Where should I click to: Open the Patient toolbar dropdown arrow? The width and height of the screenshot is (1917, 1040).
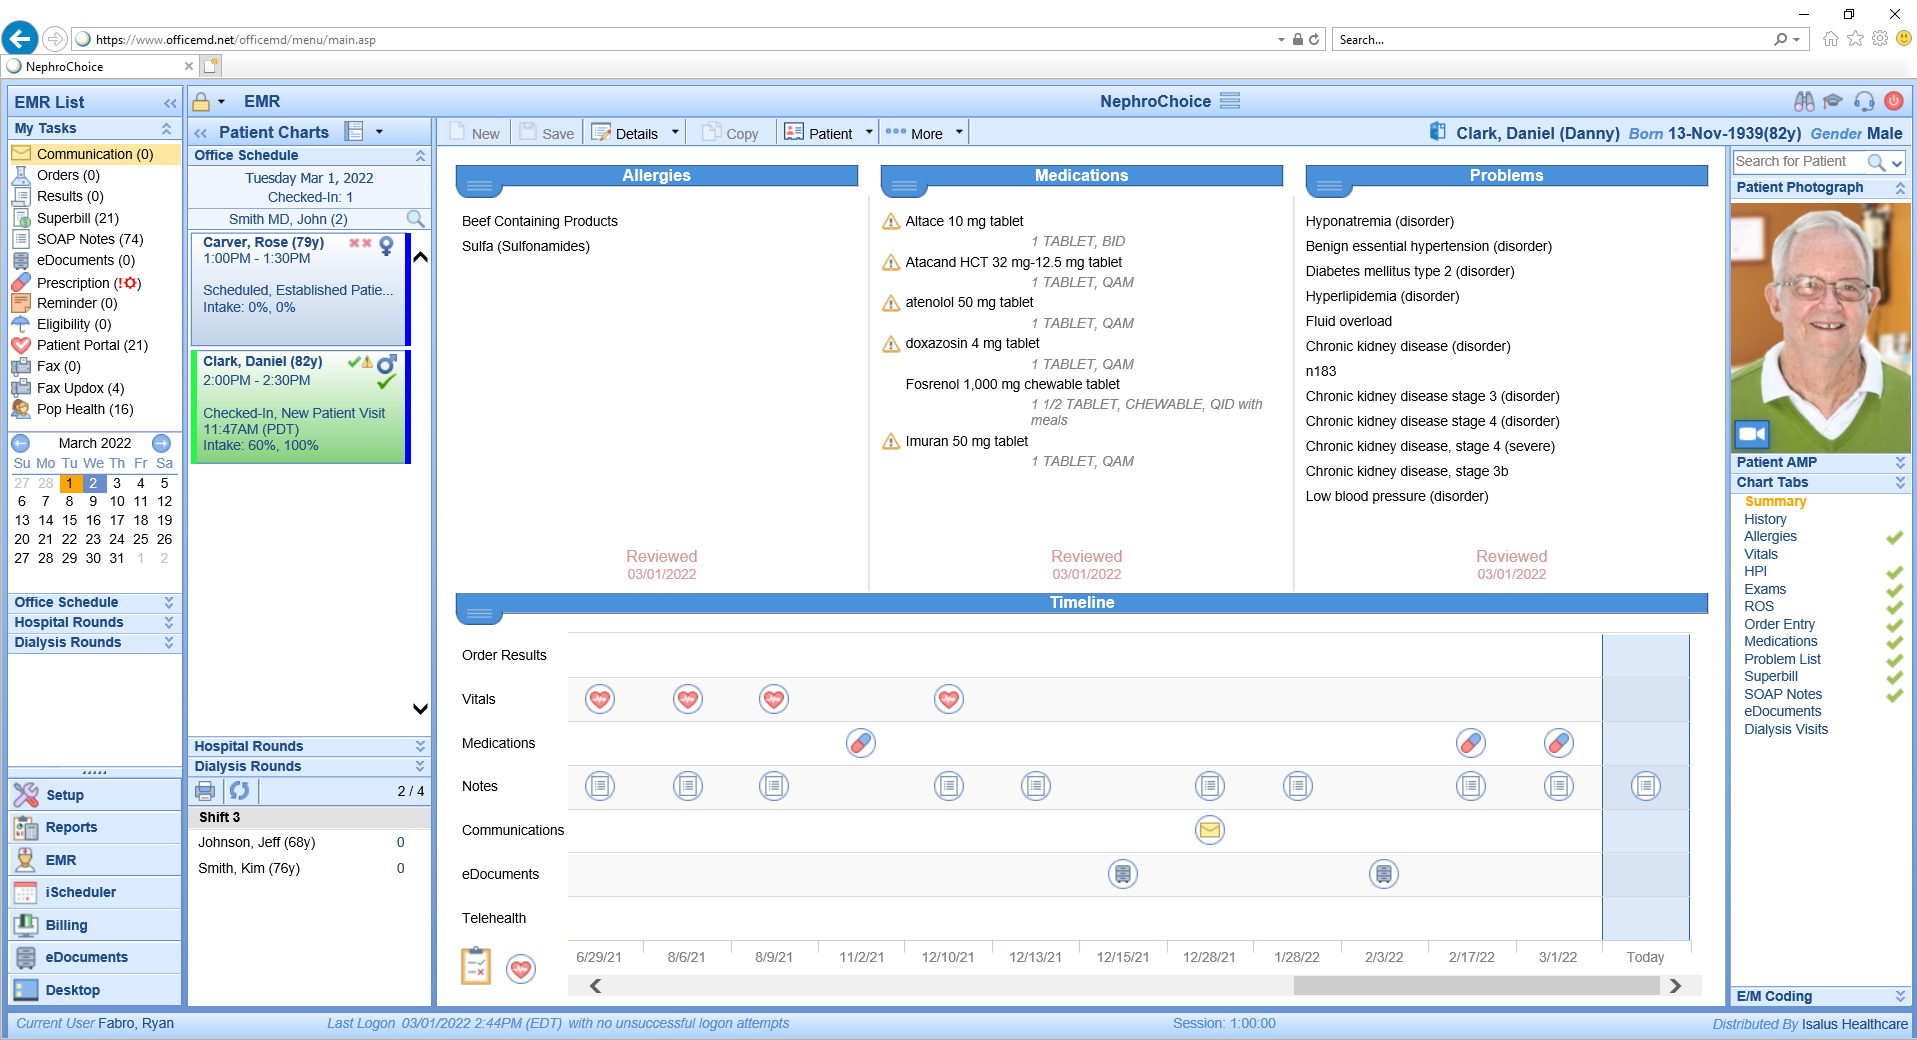point(869,132)
